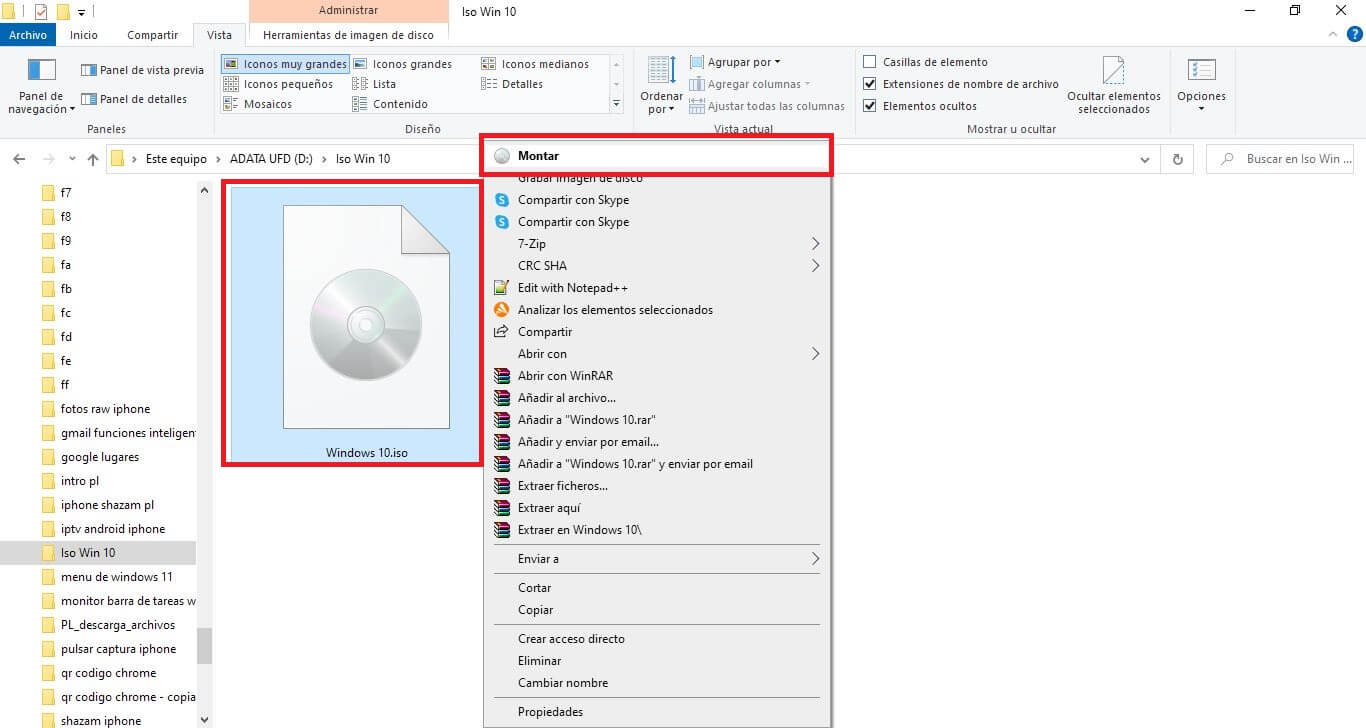Image resolution: width=1366 pixels, height=728 pixels.
Task: Open the 7-Zip submenu
Action: [x=656, y=244]
